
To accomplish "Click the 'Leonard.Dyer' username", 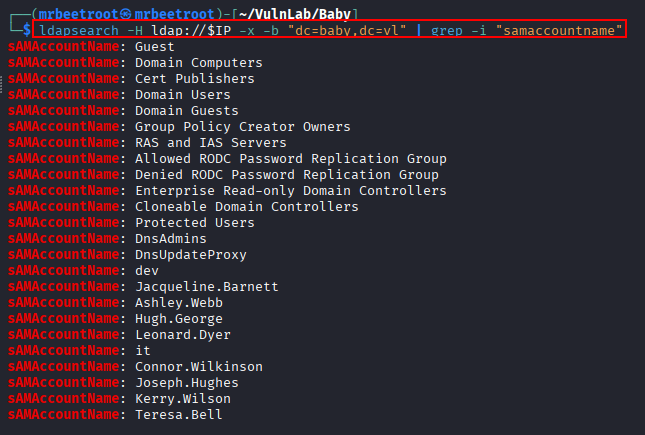I will tap(183, 335).
